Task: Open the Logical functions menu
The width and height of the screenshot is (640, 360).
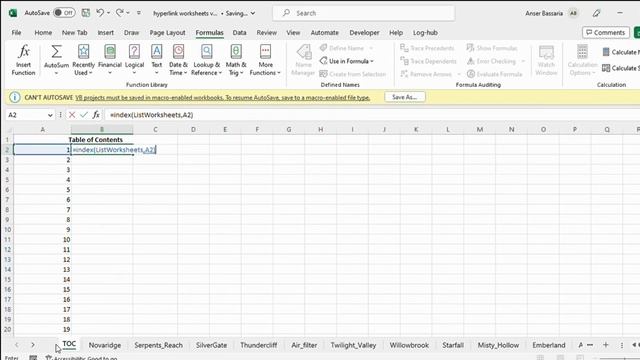Action: tap(134, 60)
